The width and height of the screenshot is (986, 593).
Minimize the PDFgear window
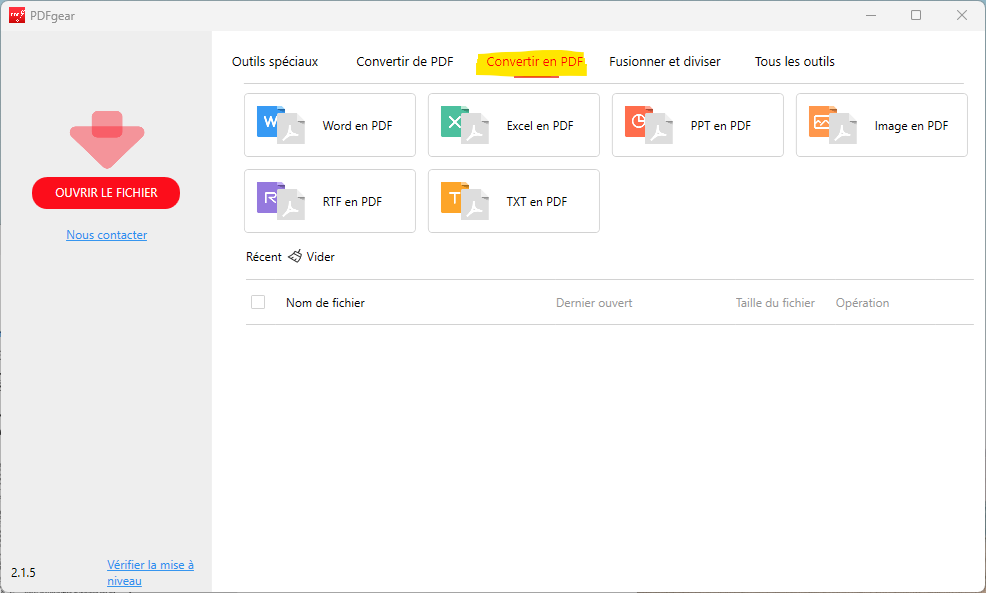[871, 15]
